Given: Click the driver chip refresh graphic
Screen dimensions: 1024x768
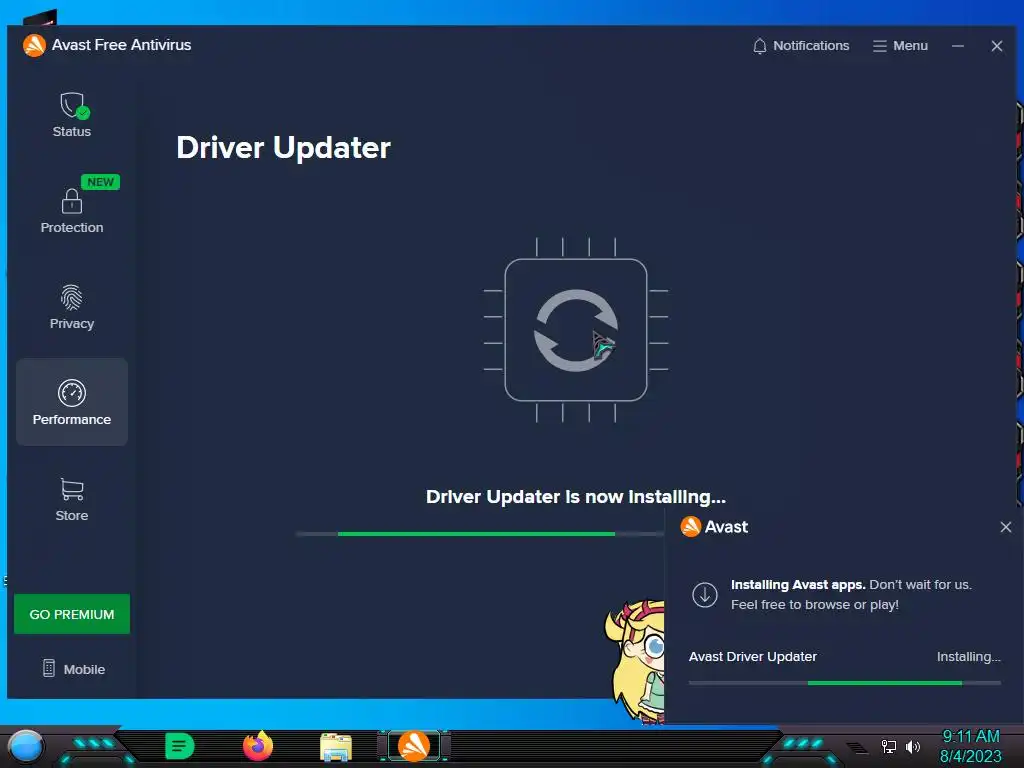Looking at the screenshot, I should click(x=575, y=330).
